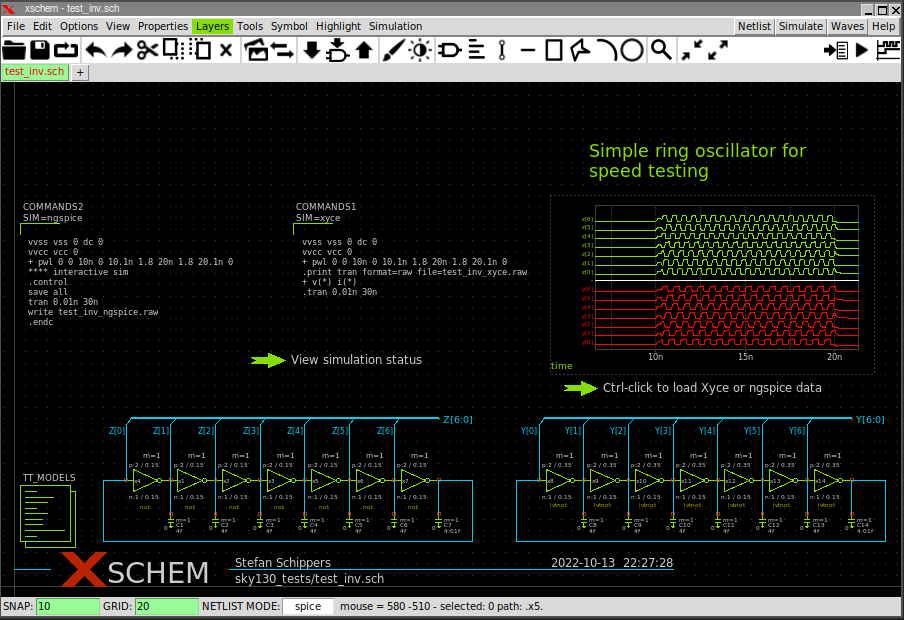
Task: Add a new tab with plus button
Action: point(81,72)
